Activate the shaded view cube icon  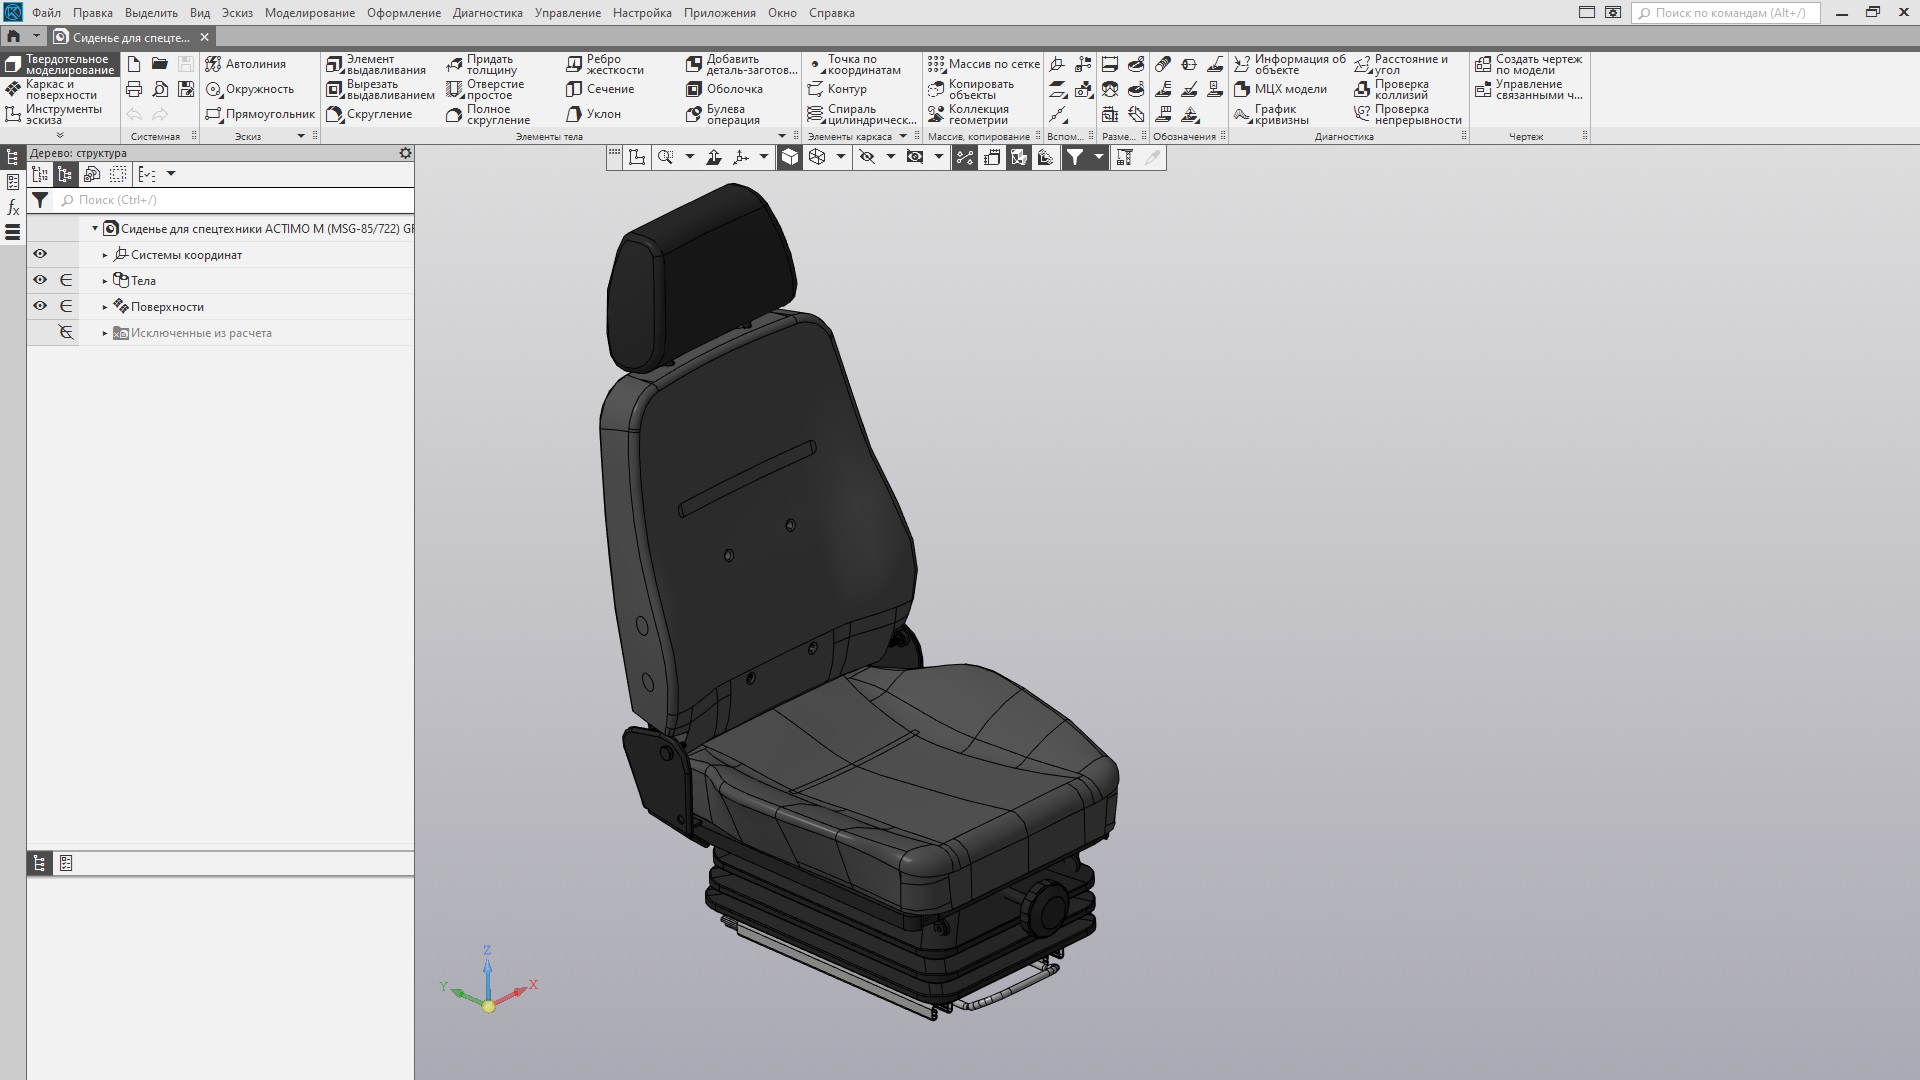[x=790, y=157]
